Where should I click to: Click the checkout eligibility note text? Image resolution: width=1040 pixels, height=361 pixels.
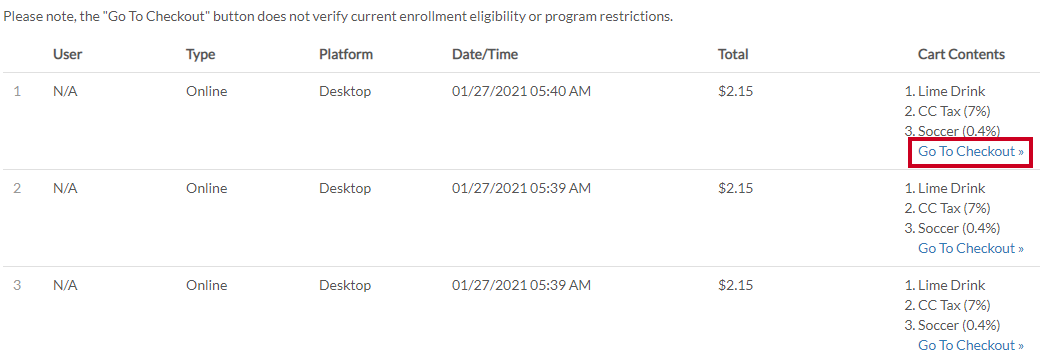(338, 17)
